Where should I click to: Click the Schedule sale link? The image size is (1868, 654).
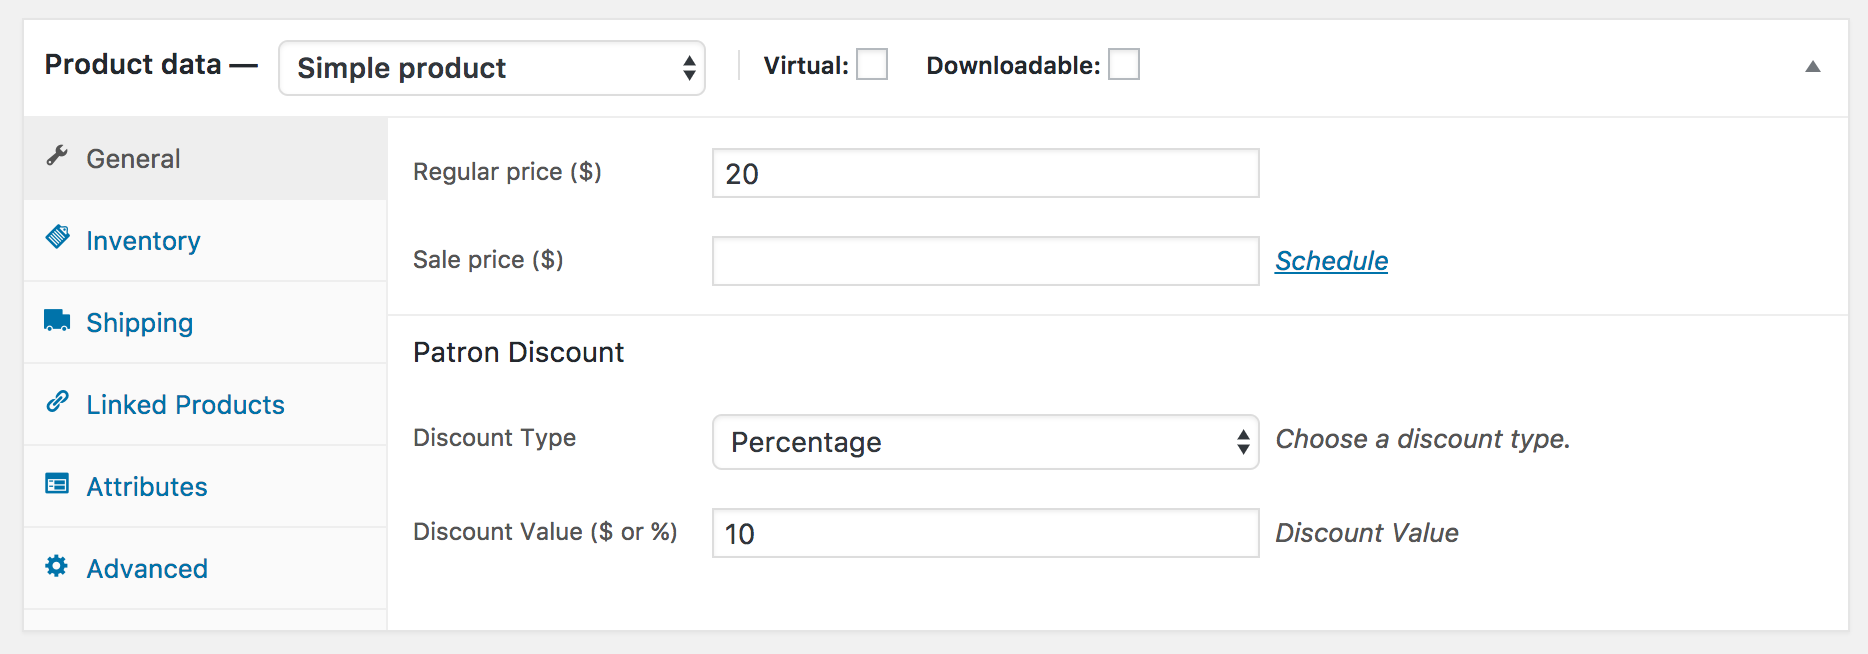point(1331,261)
